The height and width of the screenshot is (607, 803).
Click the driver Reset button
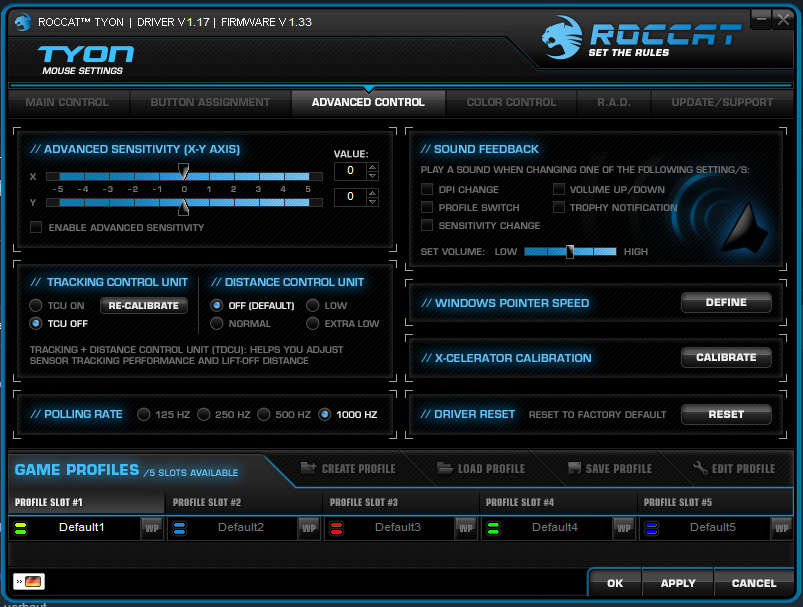[726, 414]
